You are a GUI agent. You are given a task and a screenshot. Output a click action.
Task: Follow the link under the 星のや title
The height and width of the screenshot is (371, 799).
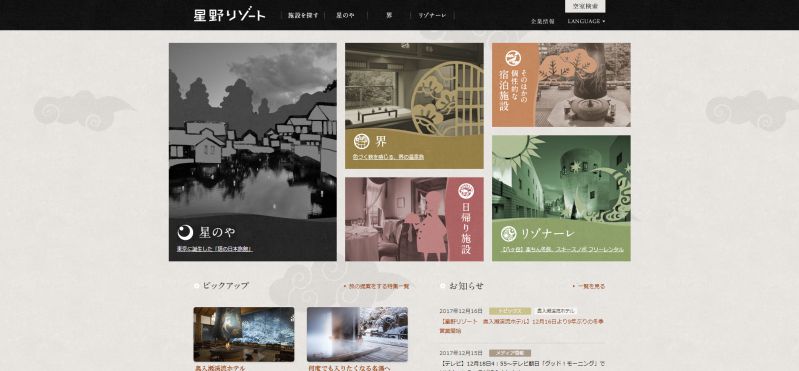click(215, 249)
